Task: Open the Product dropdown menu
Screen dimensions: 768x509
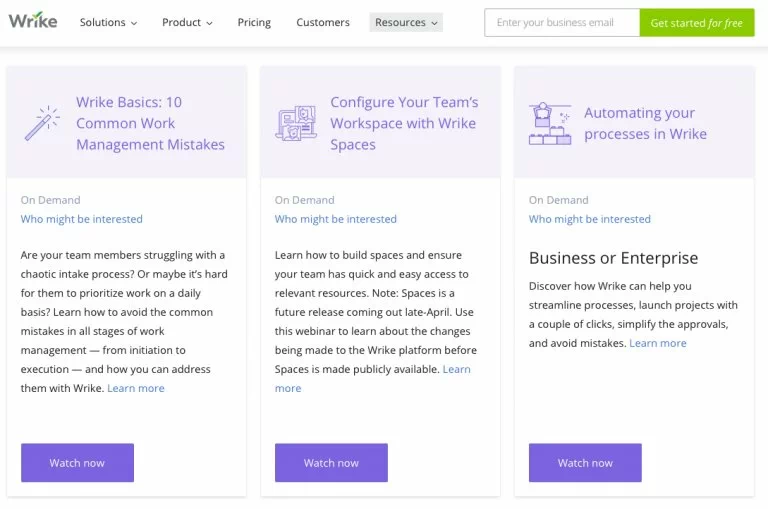Action: coord(187,22)
